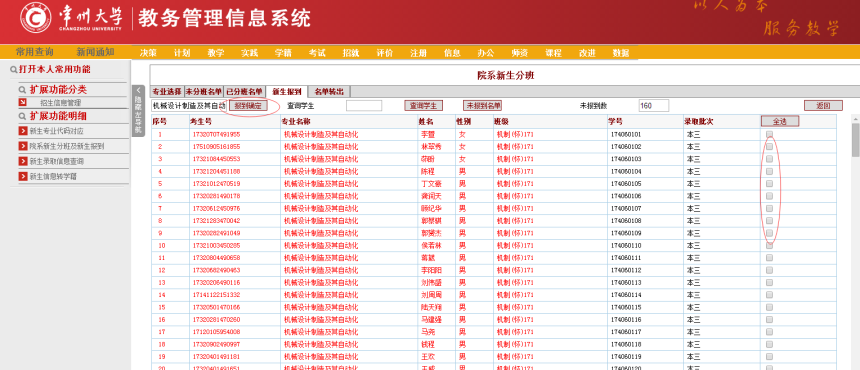Open the 专业选择 tab
860x370 pixels.
pos(167,92)
